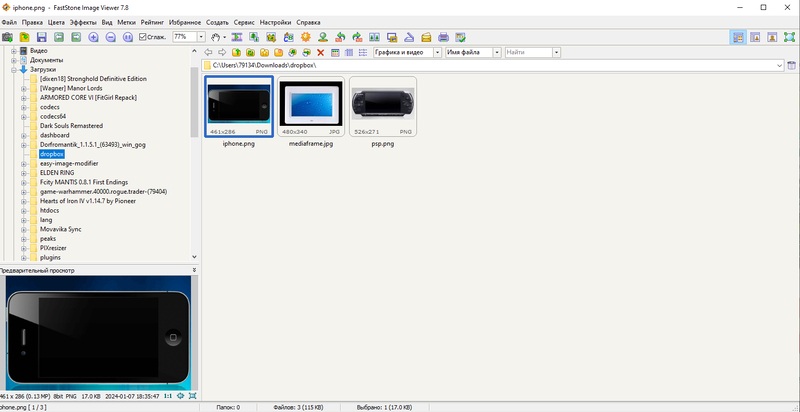Go back with the left arrow icon
This screenshot has width=800, height=412.
click(207, 52)
